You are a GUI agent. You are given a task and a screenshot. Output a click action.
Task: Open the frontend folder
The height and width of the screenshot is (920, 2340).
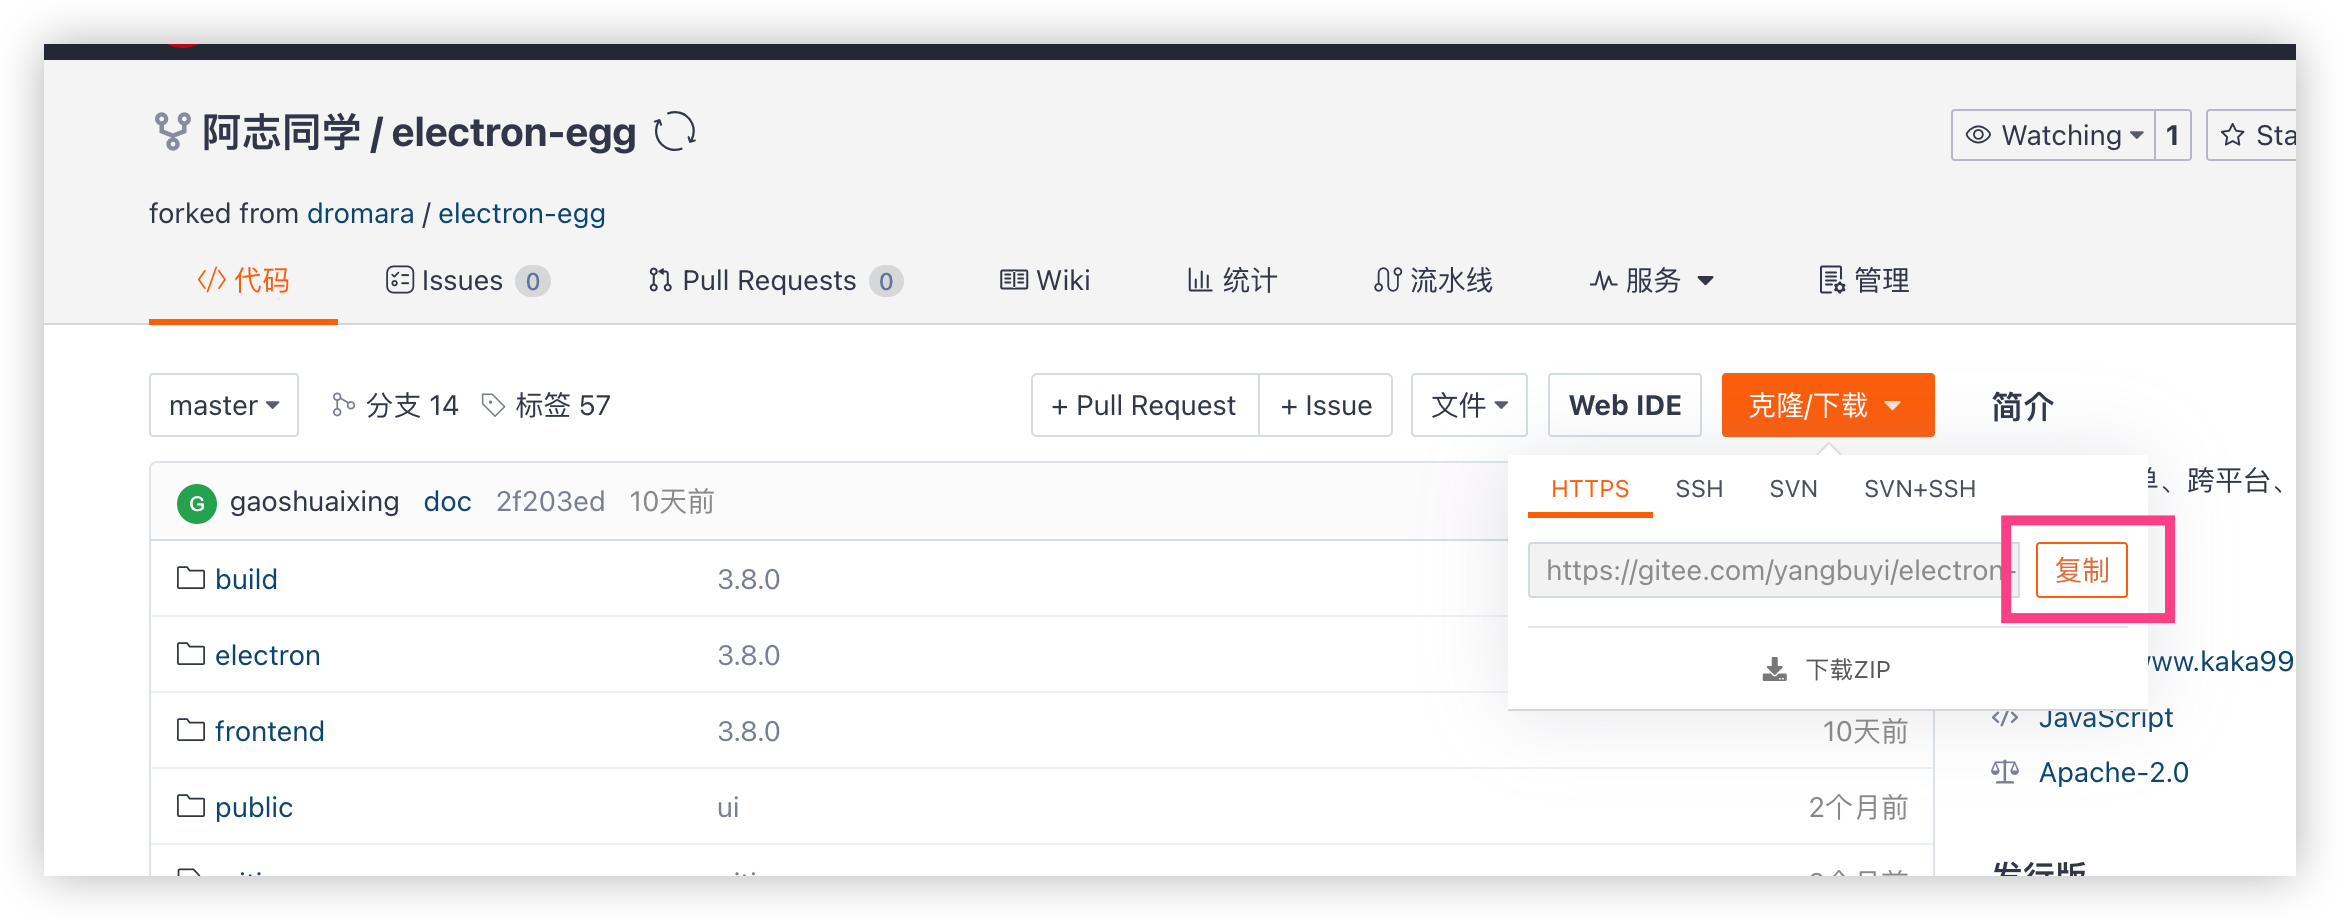pos(269,731)
